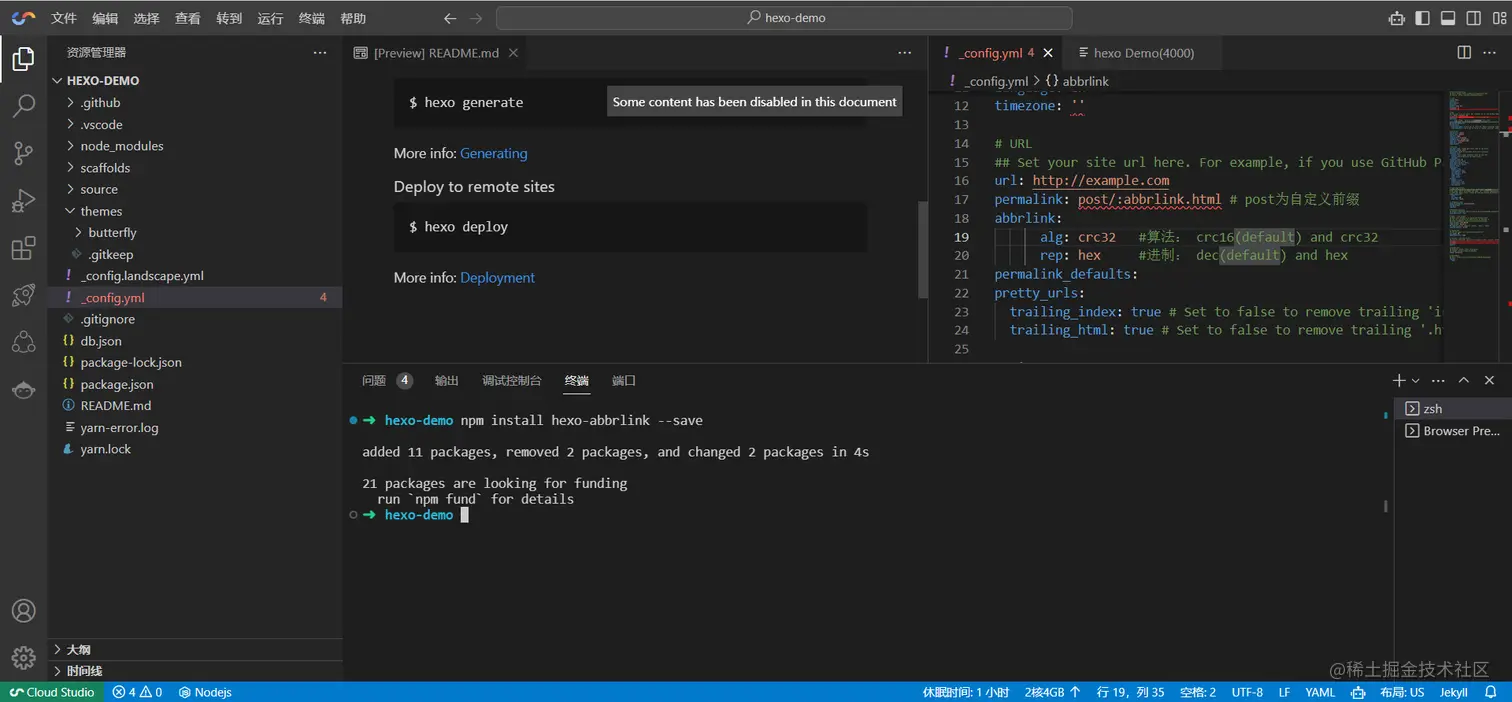This screenshot has width=1512, height=702.
Task: Open the http://example.com URL in editor
Action: click(x=1101, y=181)
